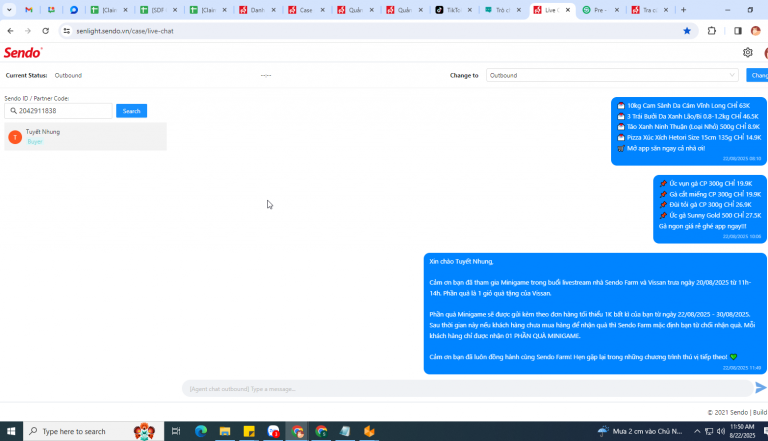
Task: Open the Gmail pinned tab
Action: coord(29,10)
